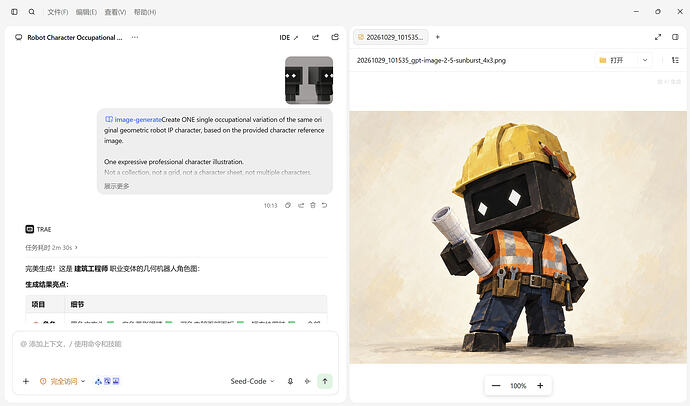Open the 完全访问 permission dropdown
This screenshot has width=690, height=406.
(x=62, y=381)
